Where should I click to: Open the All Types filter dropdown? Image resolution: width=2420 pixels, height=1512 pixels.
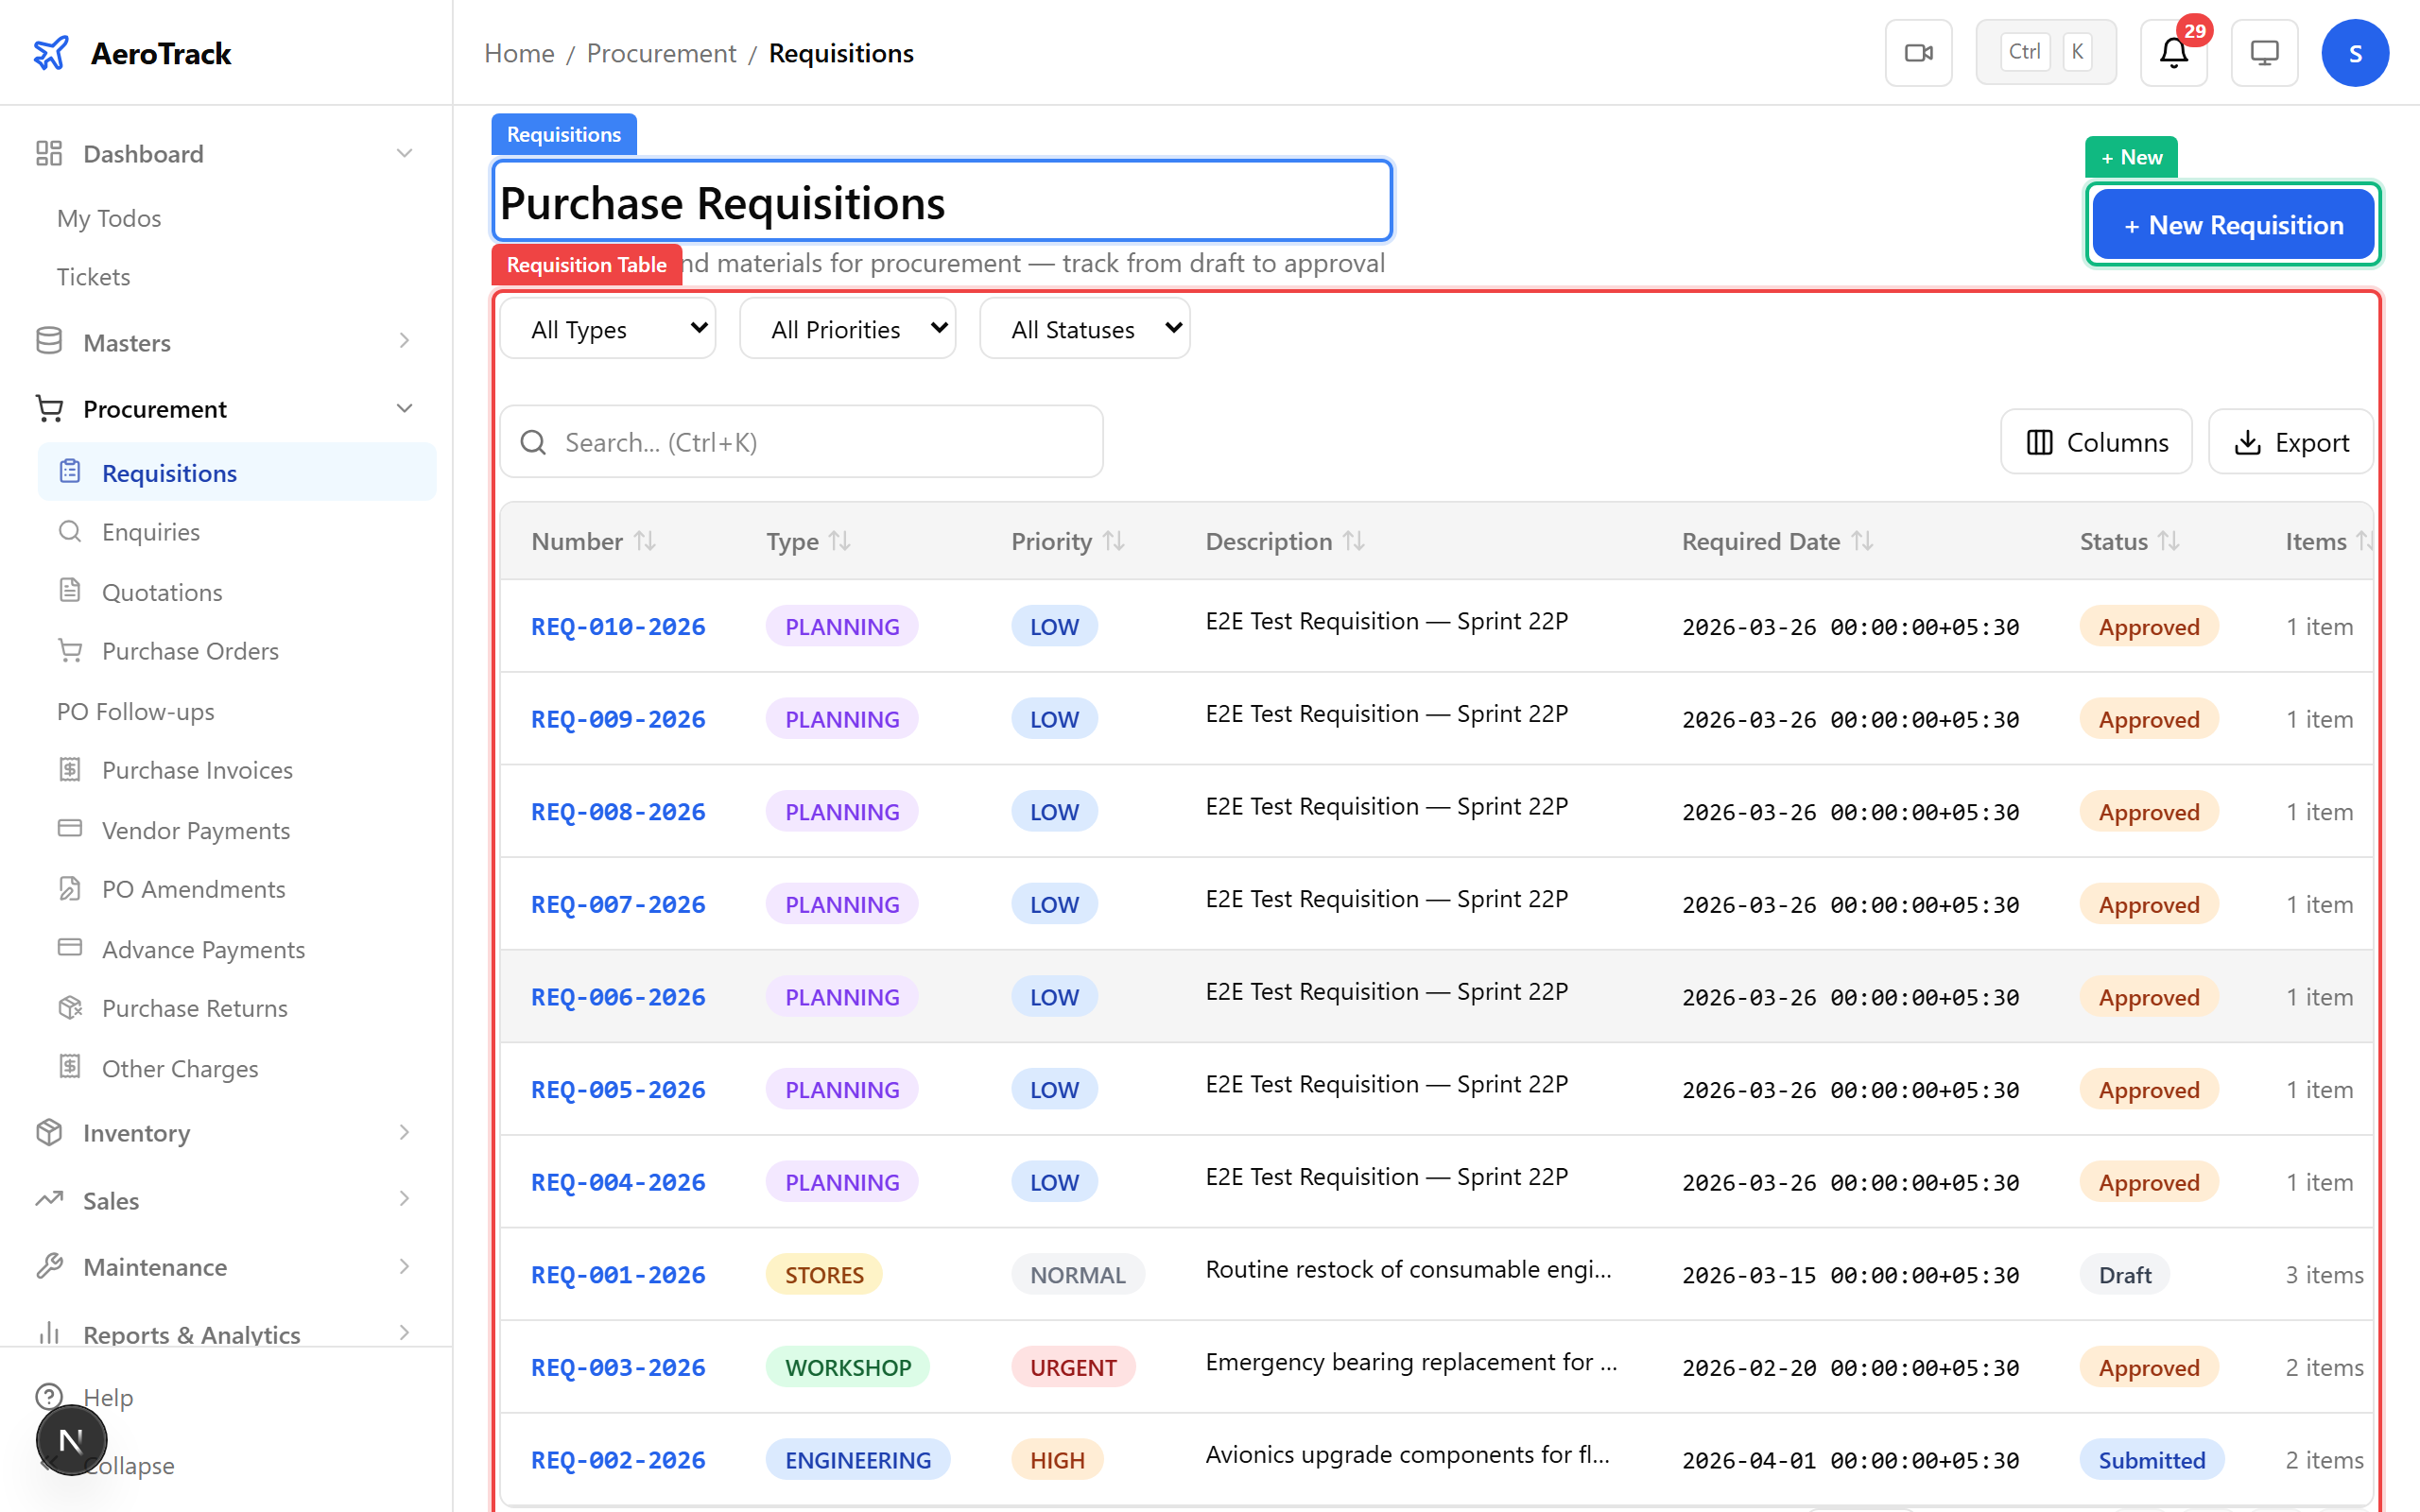[x=607, y=328]
